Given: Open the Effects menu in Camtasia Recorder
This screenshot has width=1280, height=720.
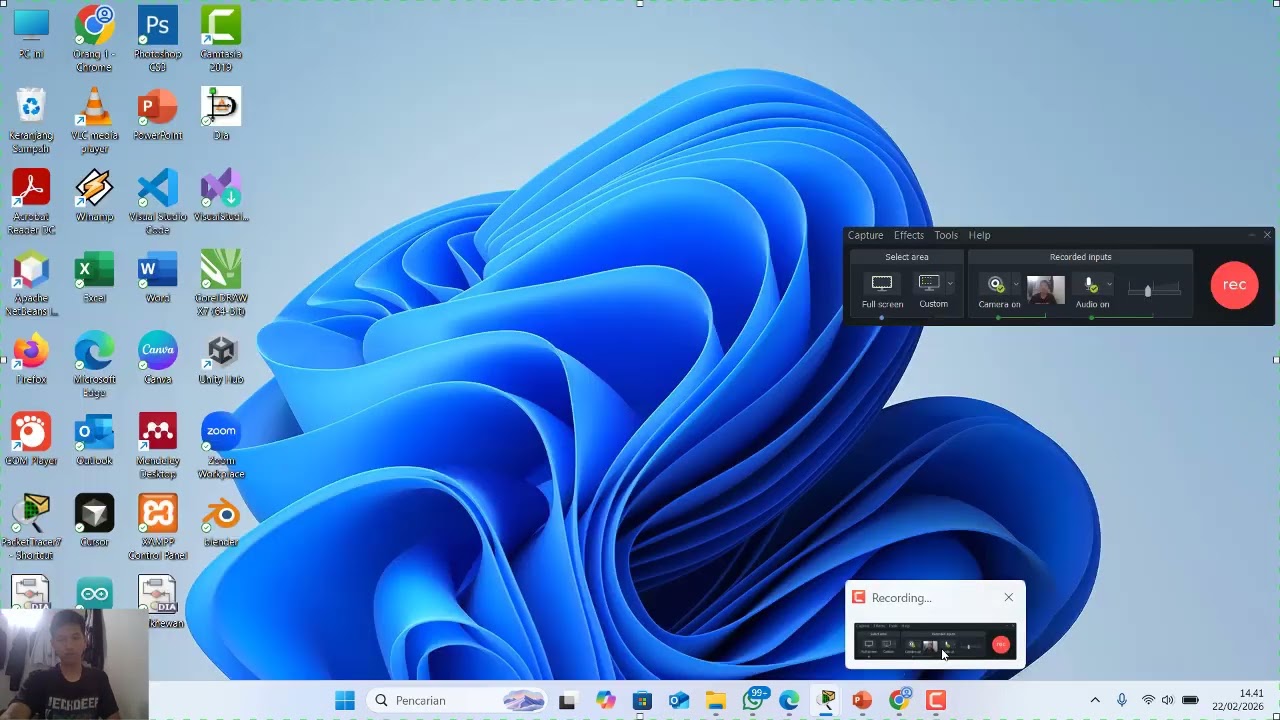Looking at the screenshot, I should (908, 235).
